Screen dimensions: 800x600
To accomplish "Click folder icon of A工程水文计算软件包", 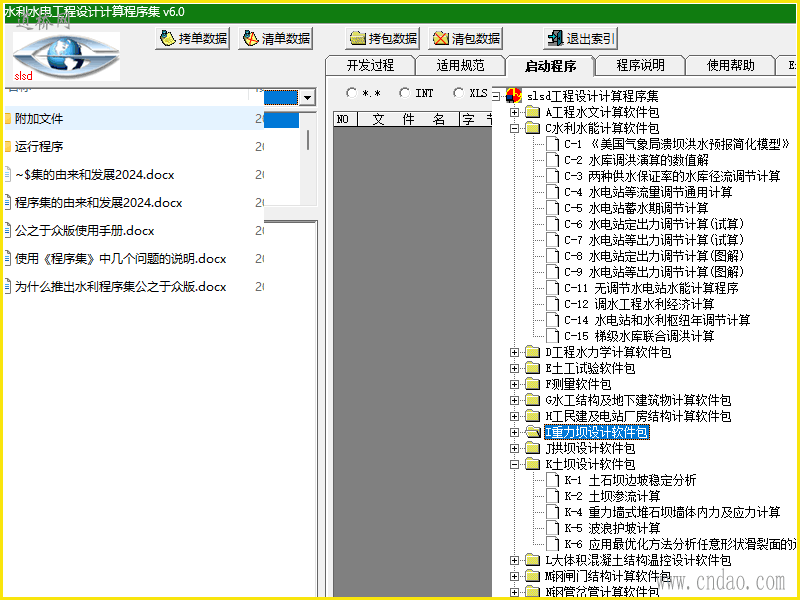I will pyautogui.click(x=533, y=112).
